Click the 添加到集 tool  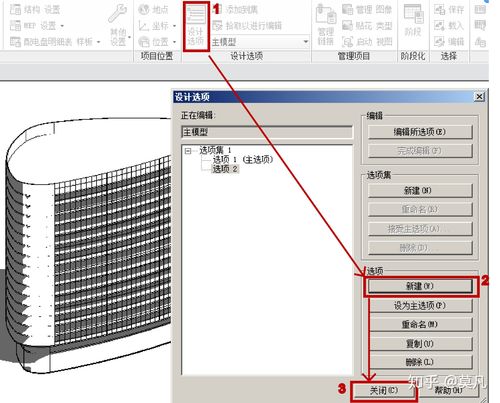click(235, 10)
